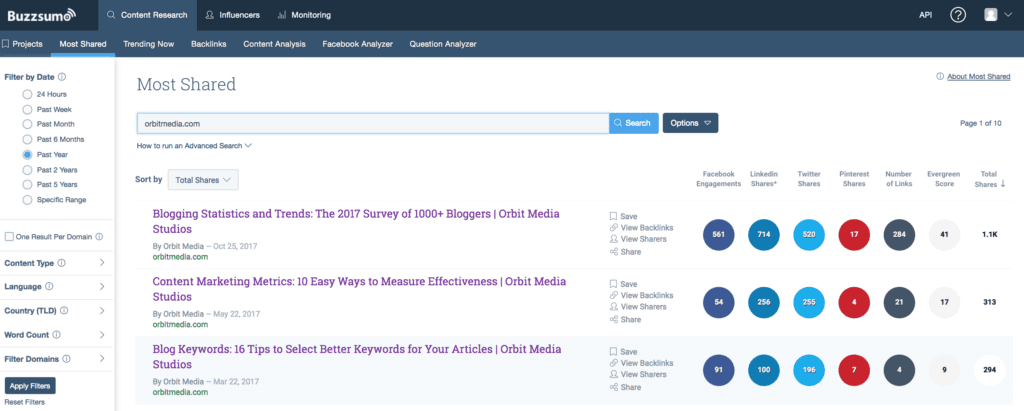
Task: Click the 17 Pinterest Shares circle
Action: point(854,235)
